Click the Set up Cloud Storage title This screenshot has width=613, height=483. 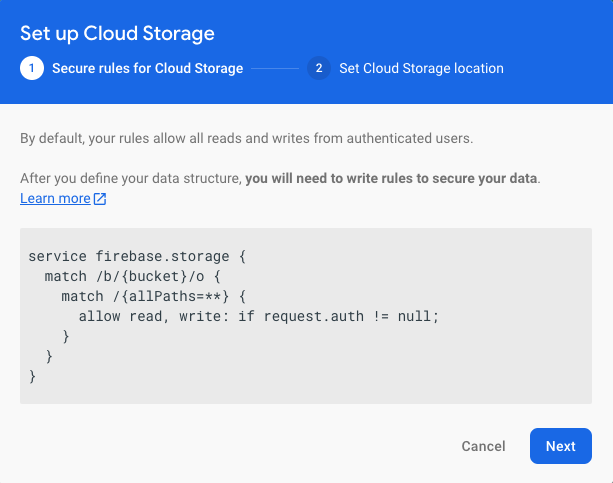click(x=117, y=33)
